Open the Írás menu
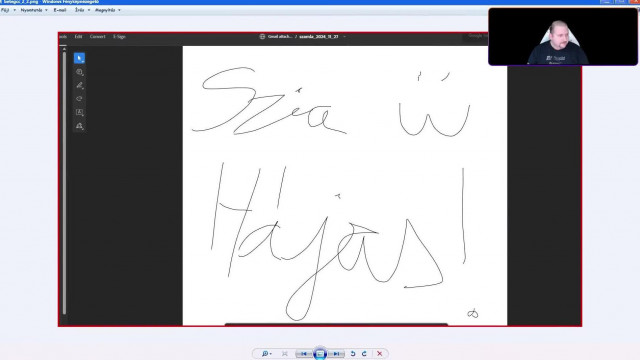This screenshot has width=640, height=360. point(82,10)
